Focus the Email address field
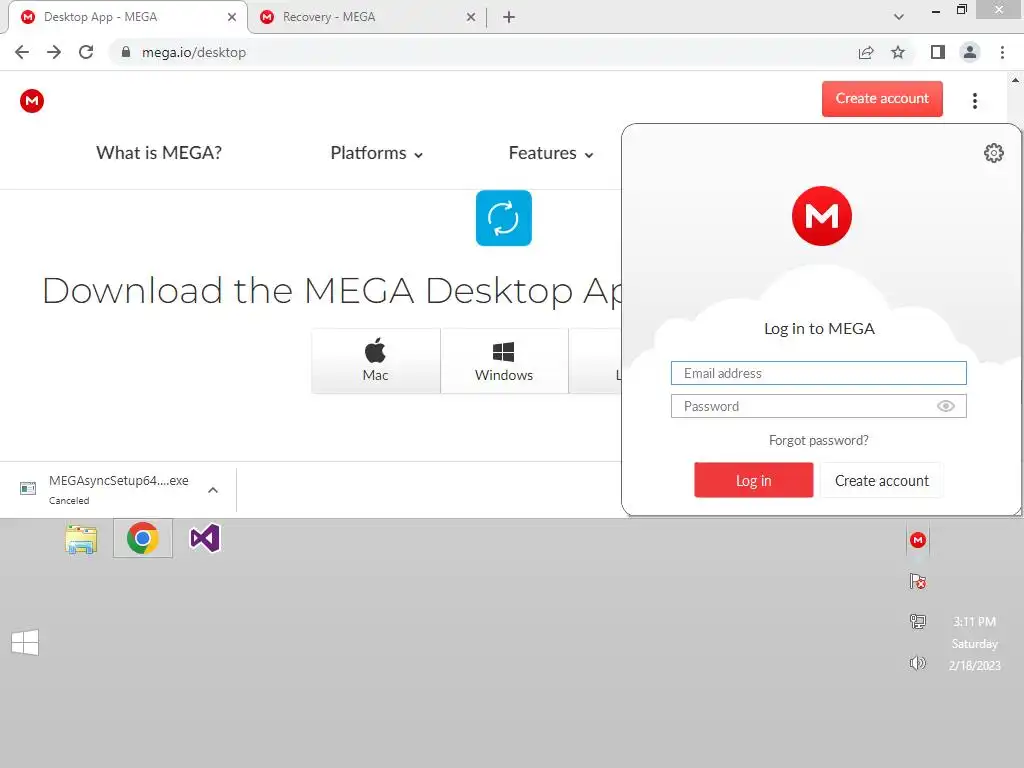This screenshot has width=1024, height=768. pyautogui.click(x=818, y=373)
